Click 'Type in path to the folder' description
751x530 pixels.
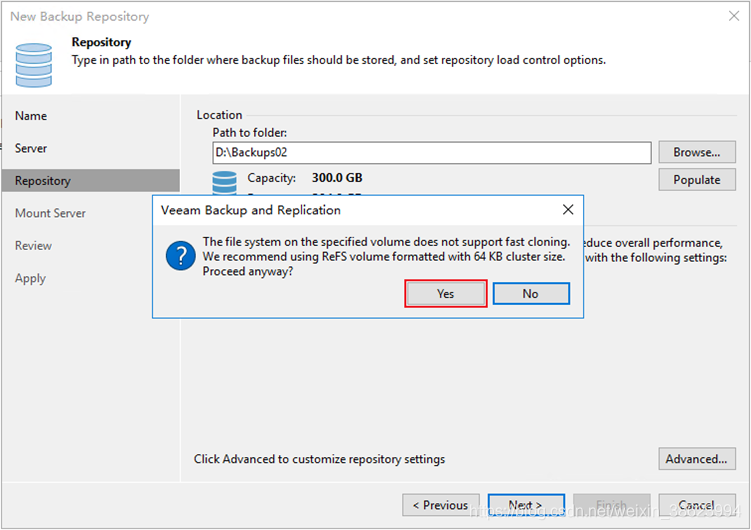pyautogui.click(x=339, y=60)
